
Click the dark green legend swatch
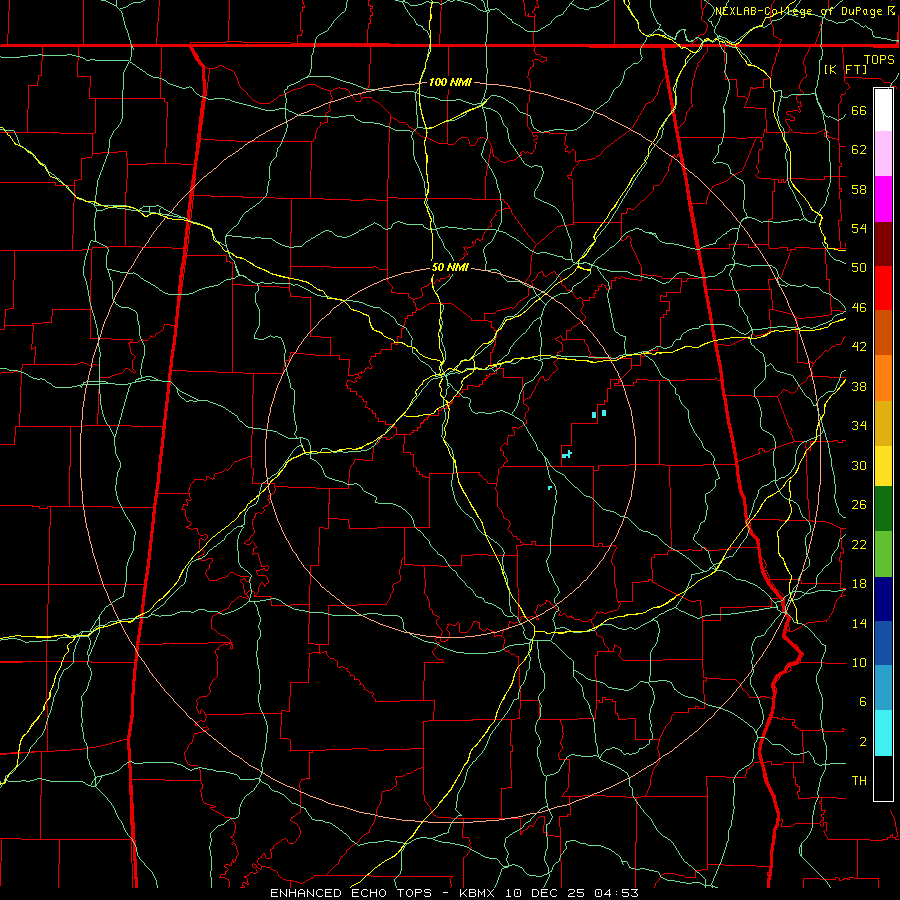[883, 509]
